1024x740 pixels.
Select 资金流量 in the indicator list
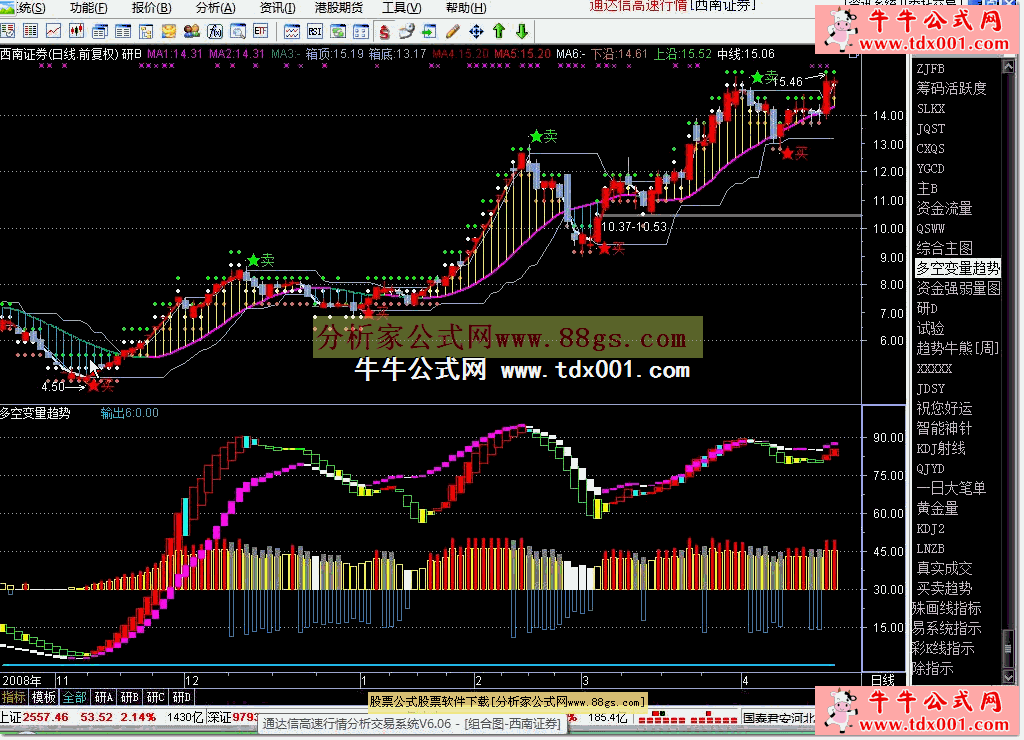pos(944,208)
